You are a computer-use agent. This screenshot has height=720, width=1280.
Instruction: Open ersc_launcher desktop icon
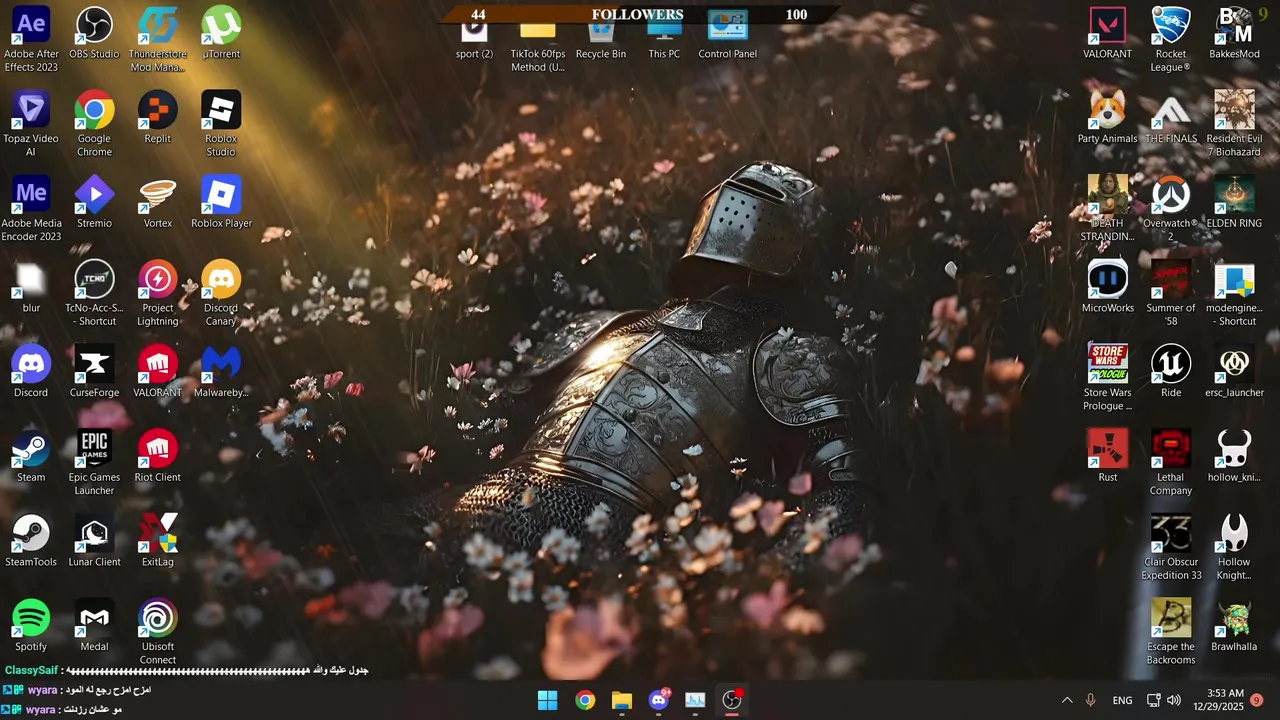(x=1234, y=373)
